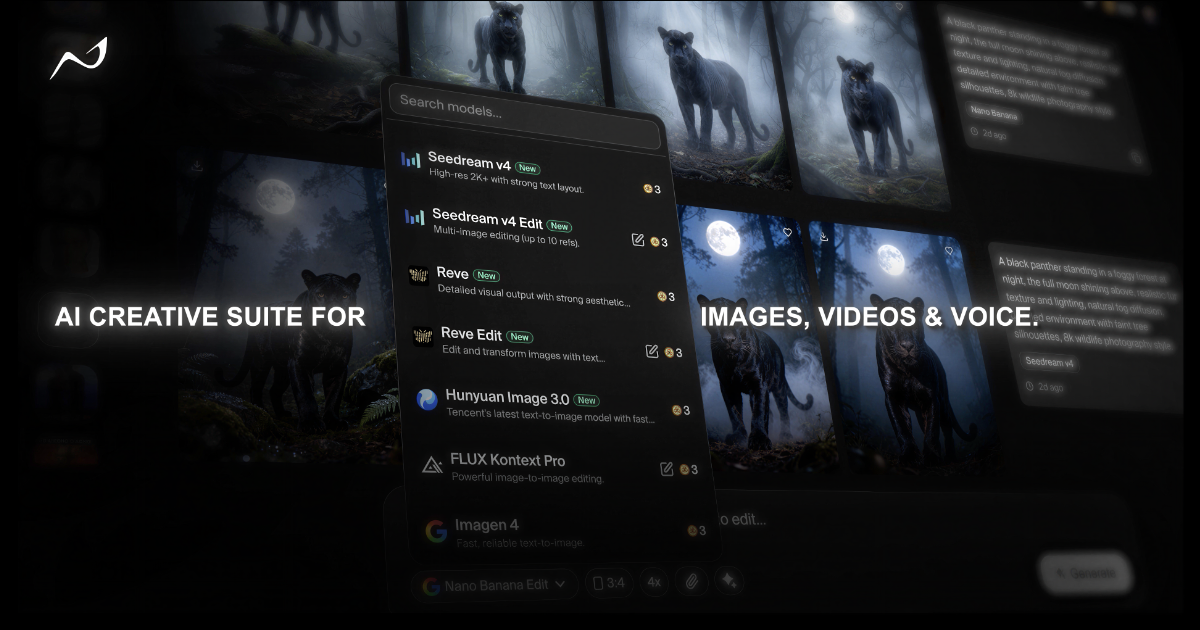Click the download icon on the left moonlit panther image
The image size is (1200, 630).
[198, 165]
